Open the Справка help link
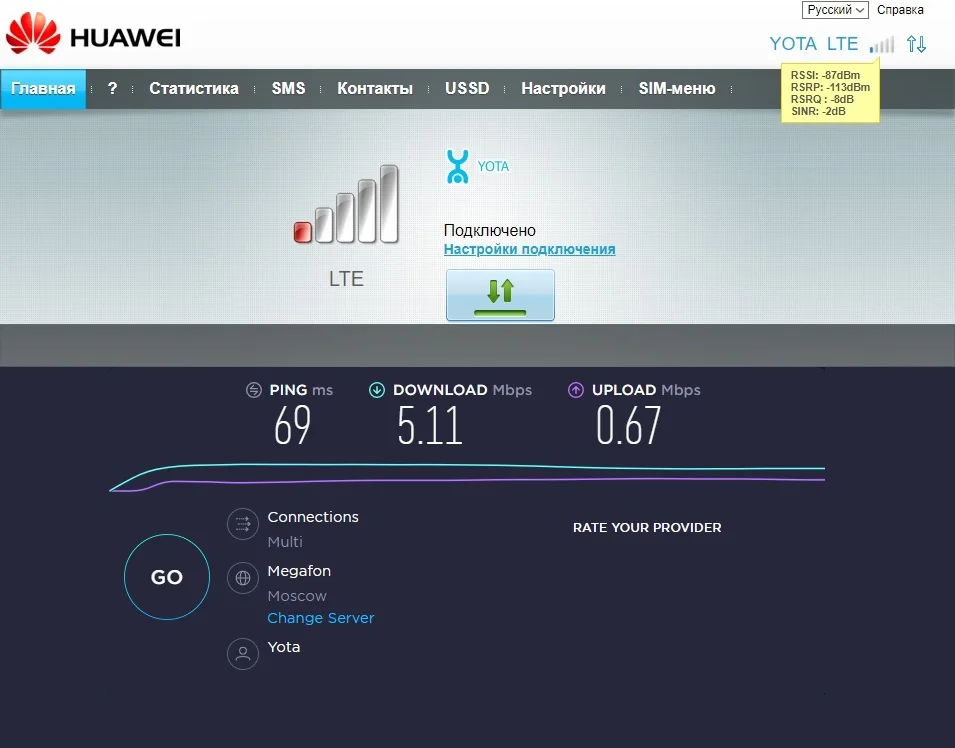 (x=900, y=10)
